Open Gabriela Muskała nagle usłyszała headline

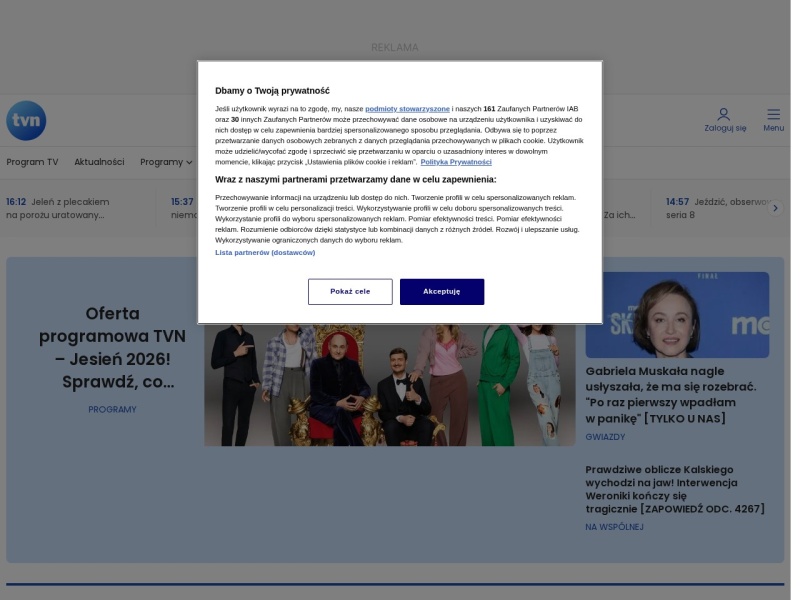click(671, 395)
